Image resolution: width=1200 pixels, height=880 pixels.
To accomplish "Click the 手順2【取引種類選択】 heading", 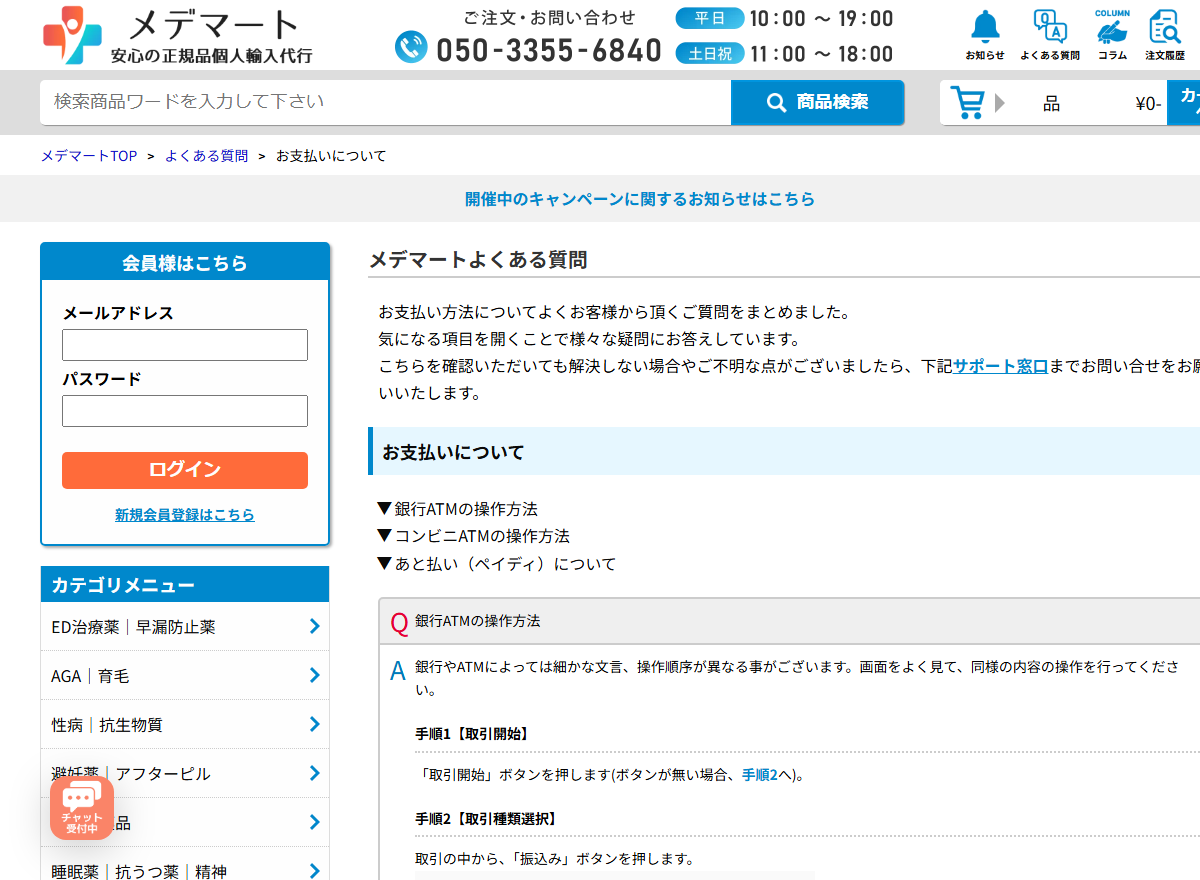I will (486, 819).
